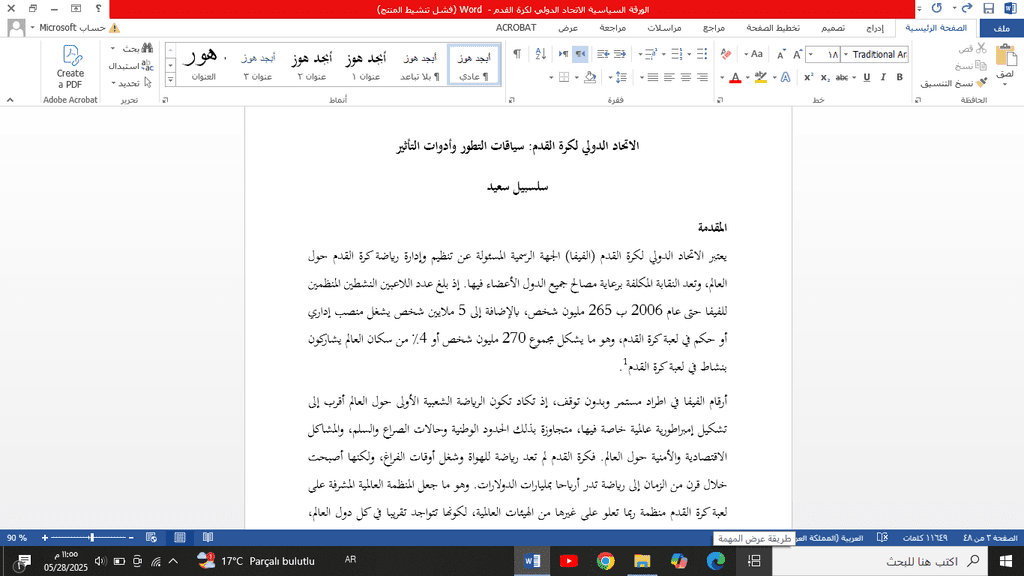Open the Borders dropdown arrow
Image resolution: width=1024 pixels, height=576 pixels.
click(x=551, y=78)
